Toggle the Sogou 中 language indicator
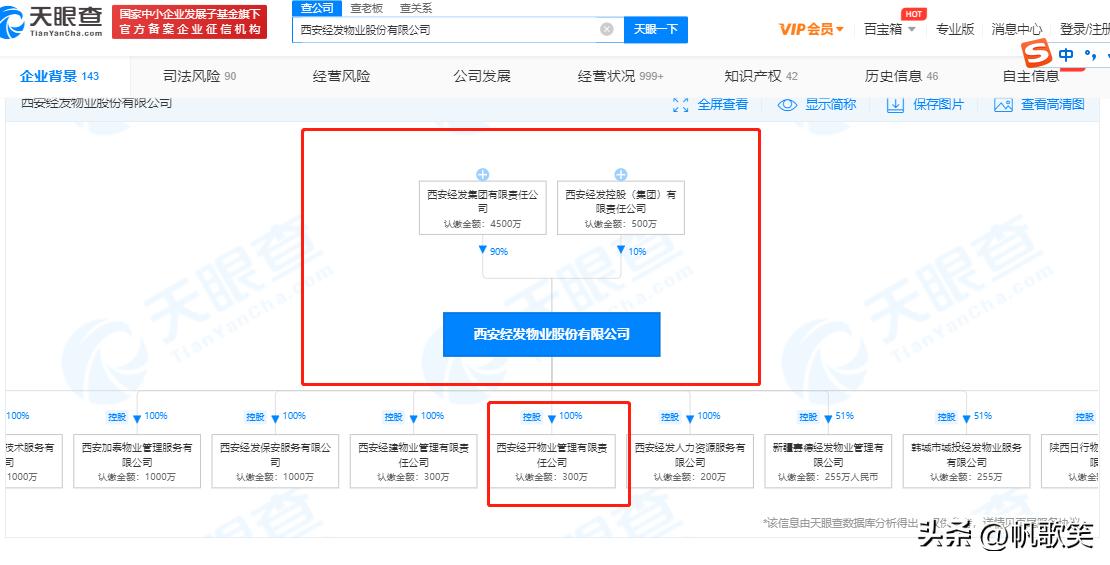Image resolution: width=1110 pixels, height=565 pixels. [x=1065, y=55]
